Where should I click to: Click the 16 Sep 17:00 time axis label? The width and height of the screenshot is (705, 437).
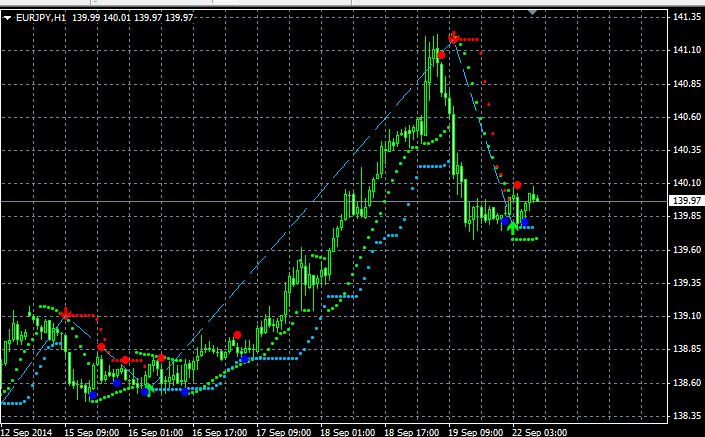219,432
